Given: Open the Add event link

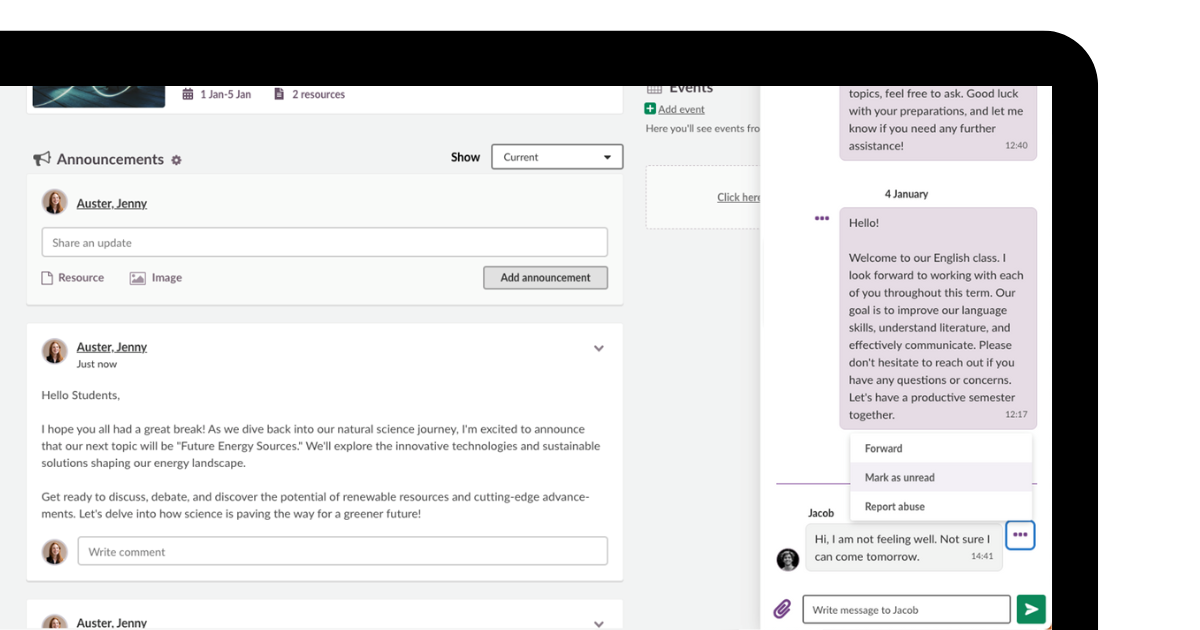Looking at the screenshot, I should tap(681, 109).
